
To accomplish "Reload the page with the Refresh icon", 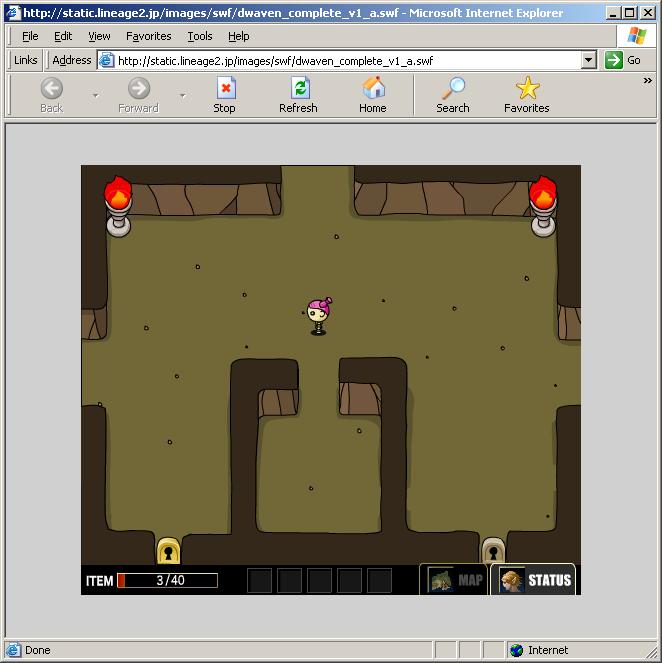I will point(298,95).
